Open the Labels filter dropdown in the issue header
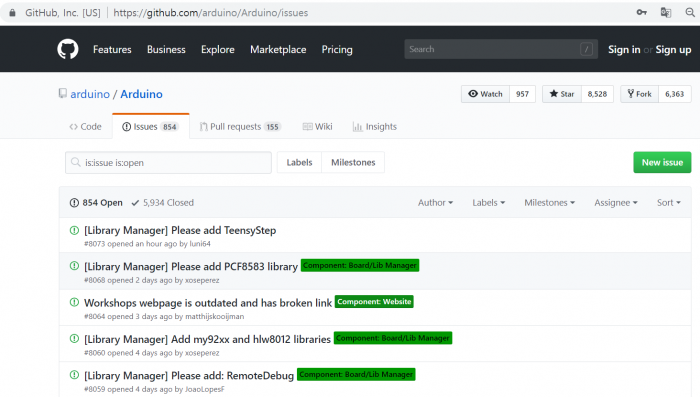Screen dimensions: 700x397 pyautogui.click(x=489, y=203)
